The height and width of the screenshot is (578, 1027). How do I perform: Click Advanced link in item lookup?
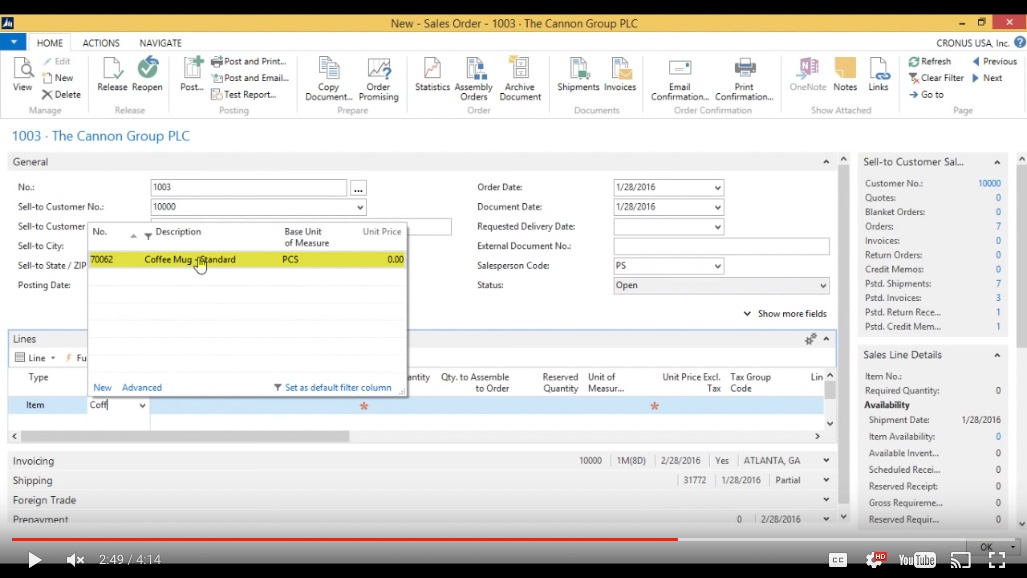(x=141, y=388)
